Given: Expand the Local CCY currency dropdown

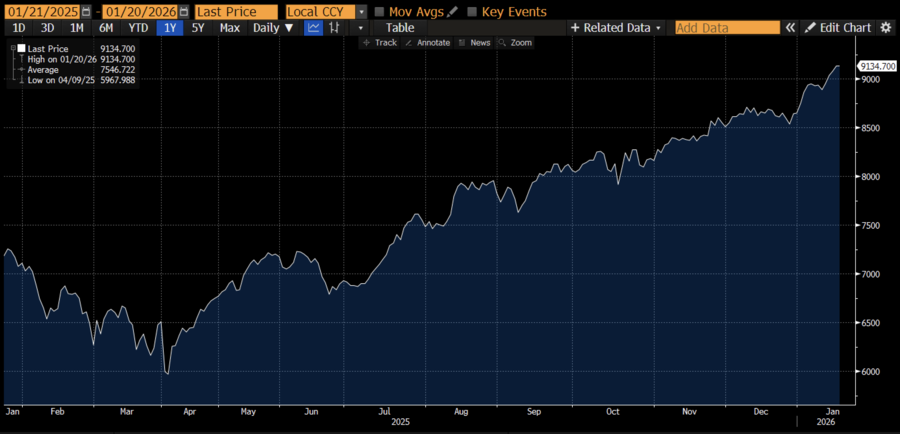Looking at the screenshot, I should click(x=362, y=12).
